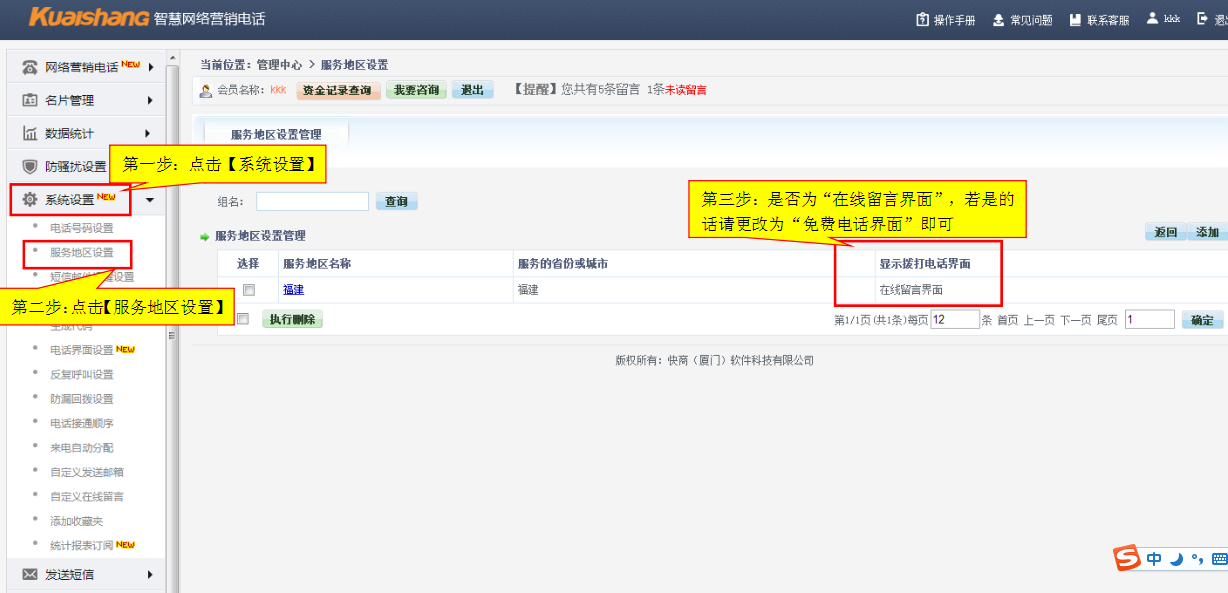Image resolution: width=1228 pixels, height=593 pixels.
Task: Open 常见问题 FAQ icon in header
Action: coord(998,20)
